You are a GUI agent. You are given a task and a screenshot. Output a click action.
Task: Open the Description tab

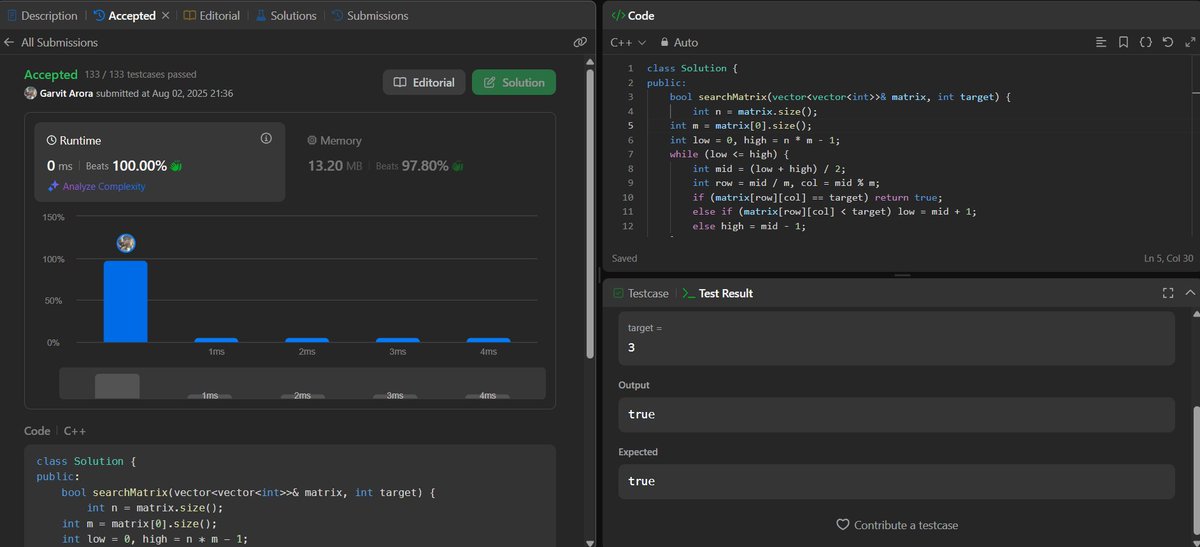(42, 16)
